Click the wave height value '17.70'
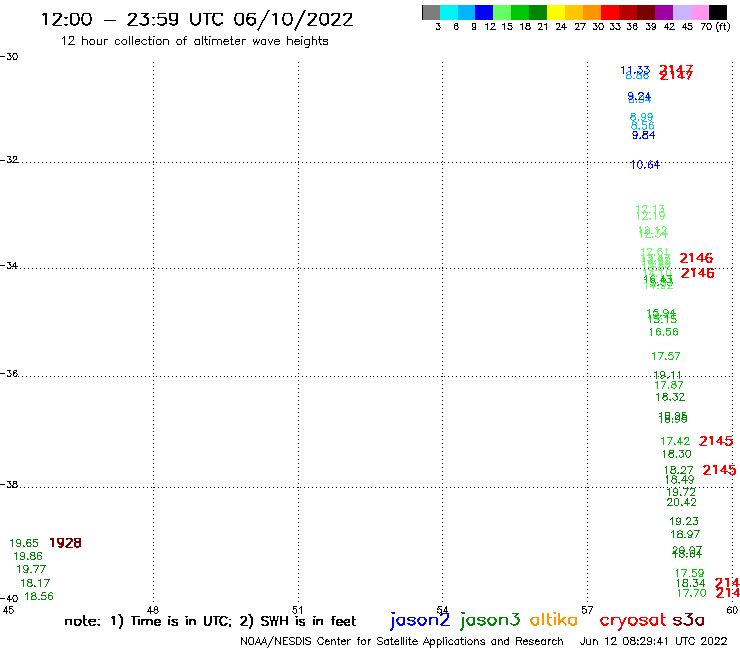The width and height of the screenshot is (740, 650). [x=692, y=593]
